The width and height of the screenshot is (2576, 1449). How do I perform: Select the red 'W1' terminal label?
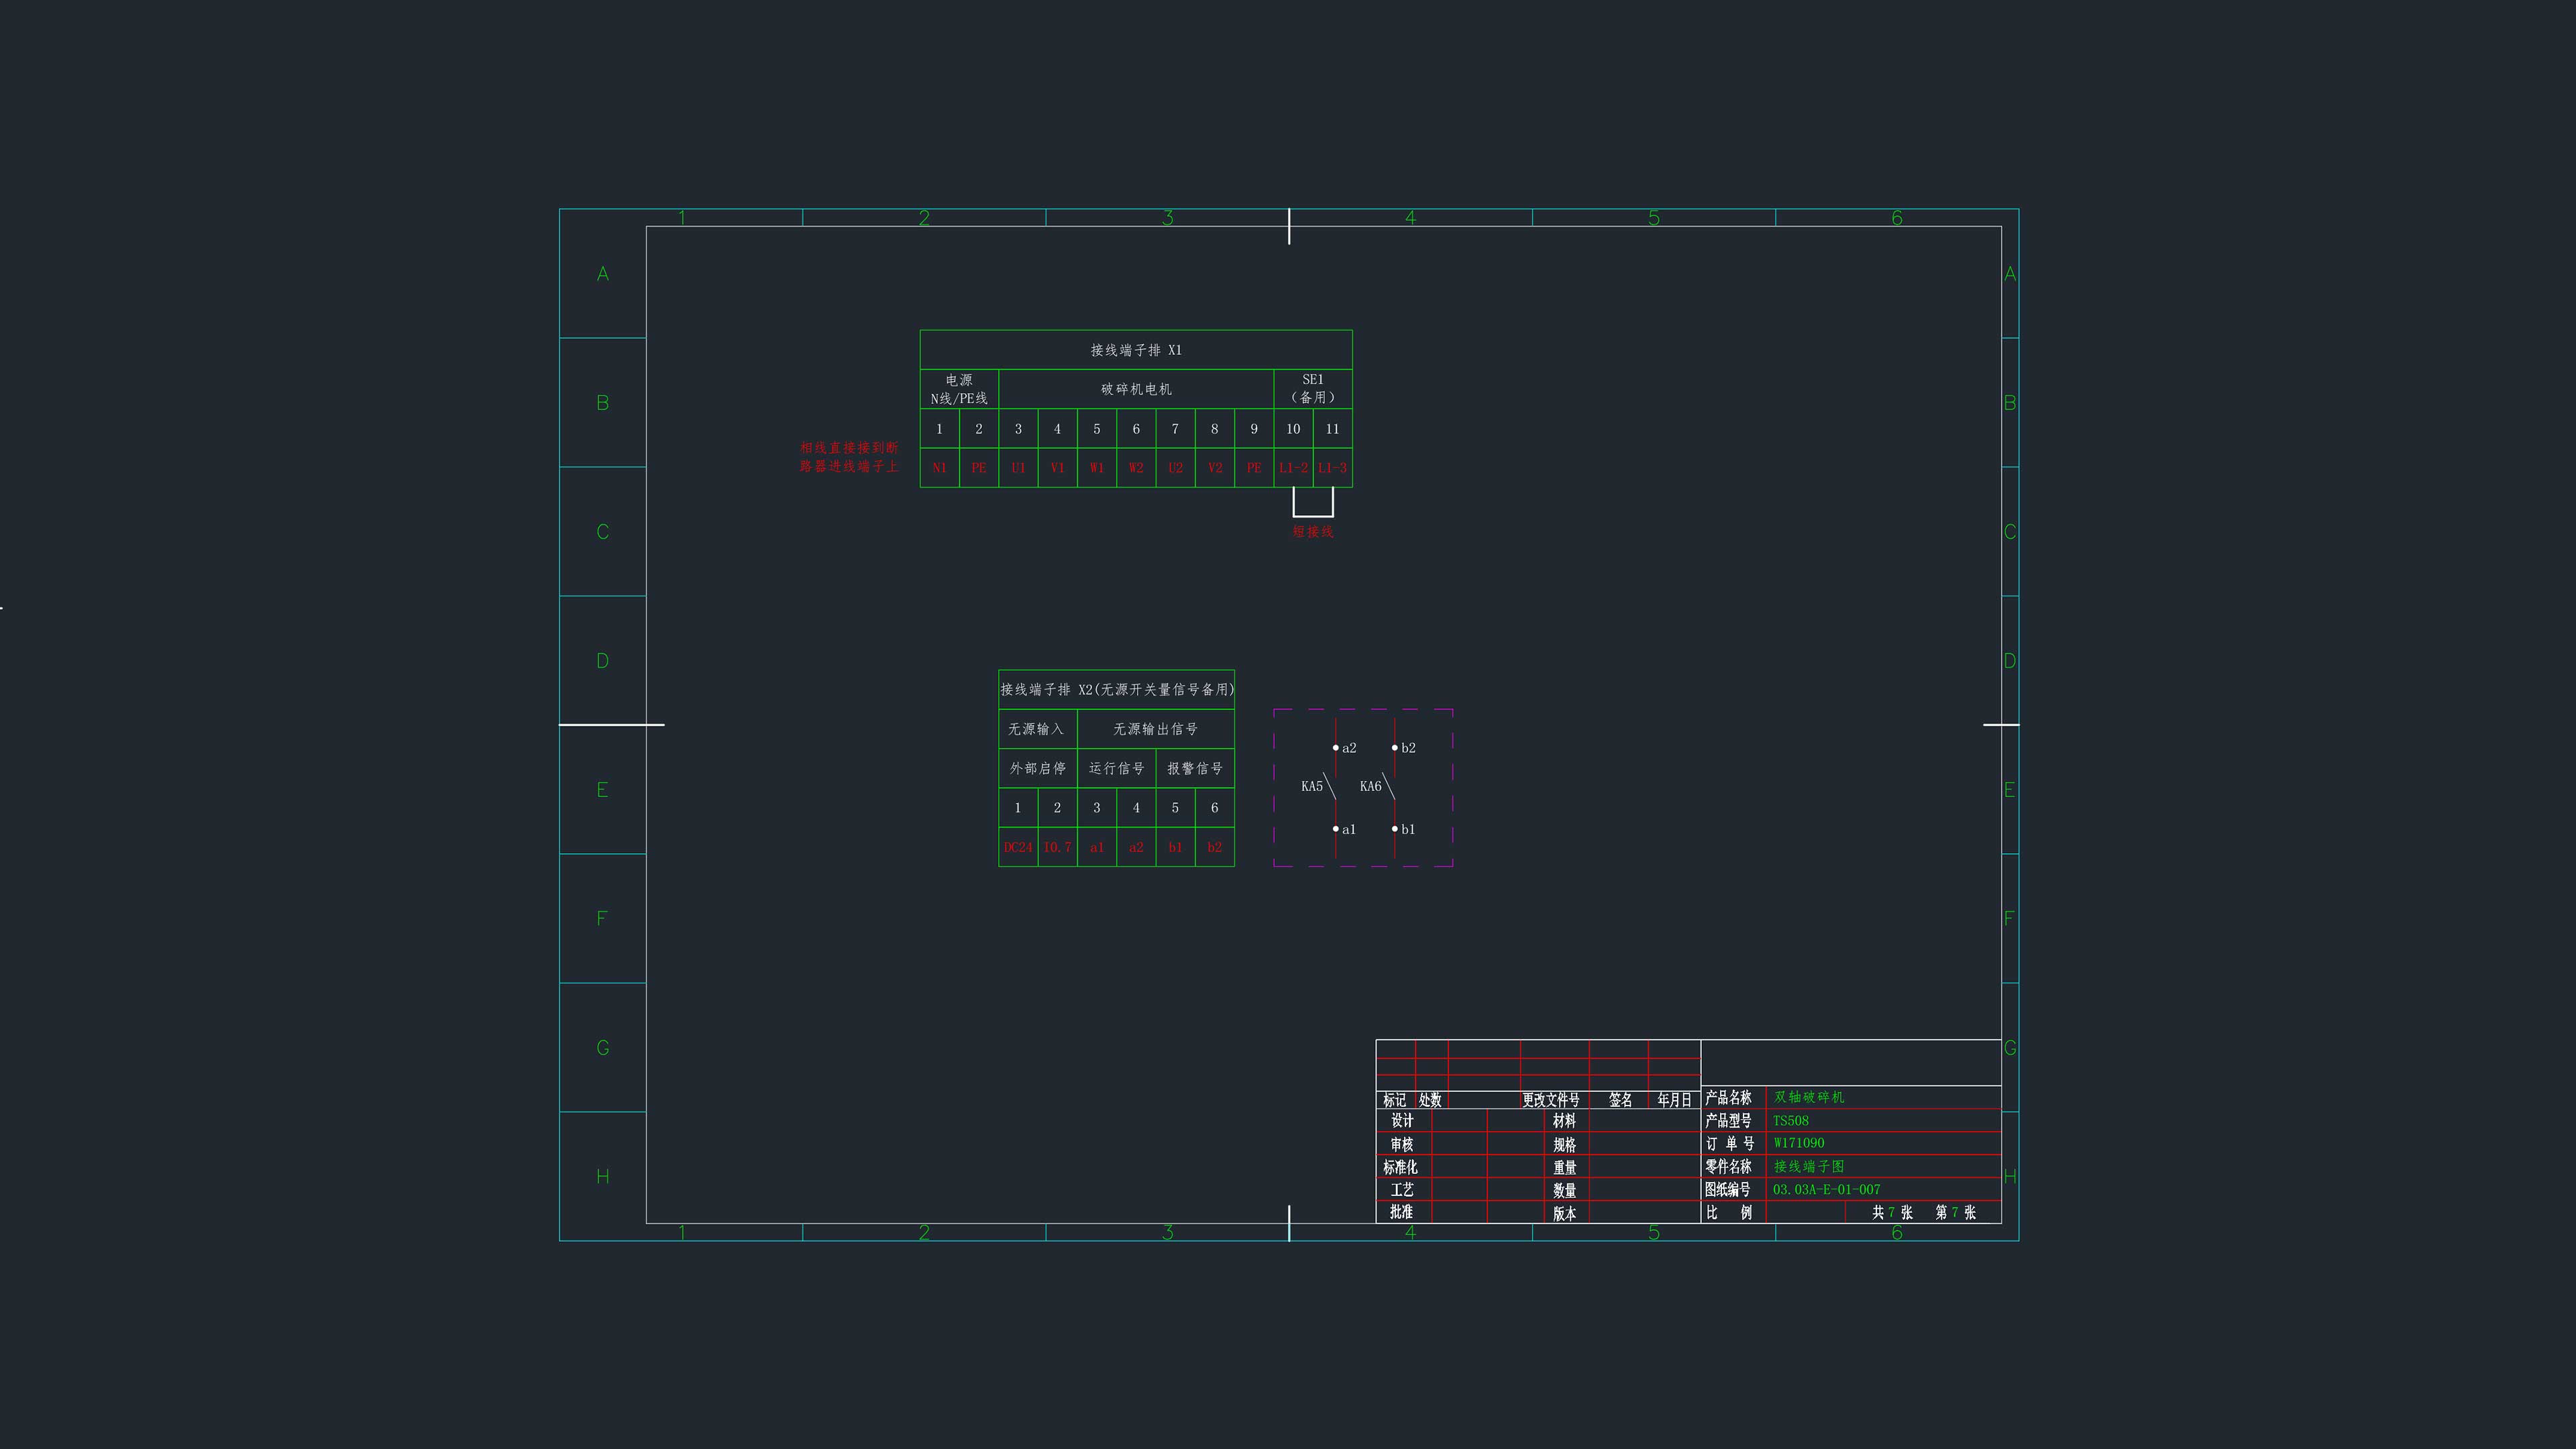[1097, 468]
